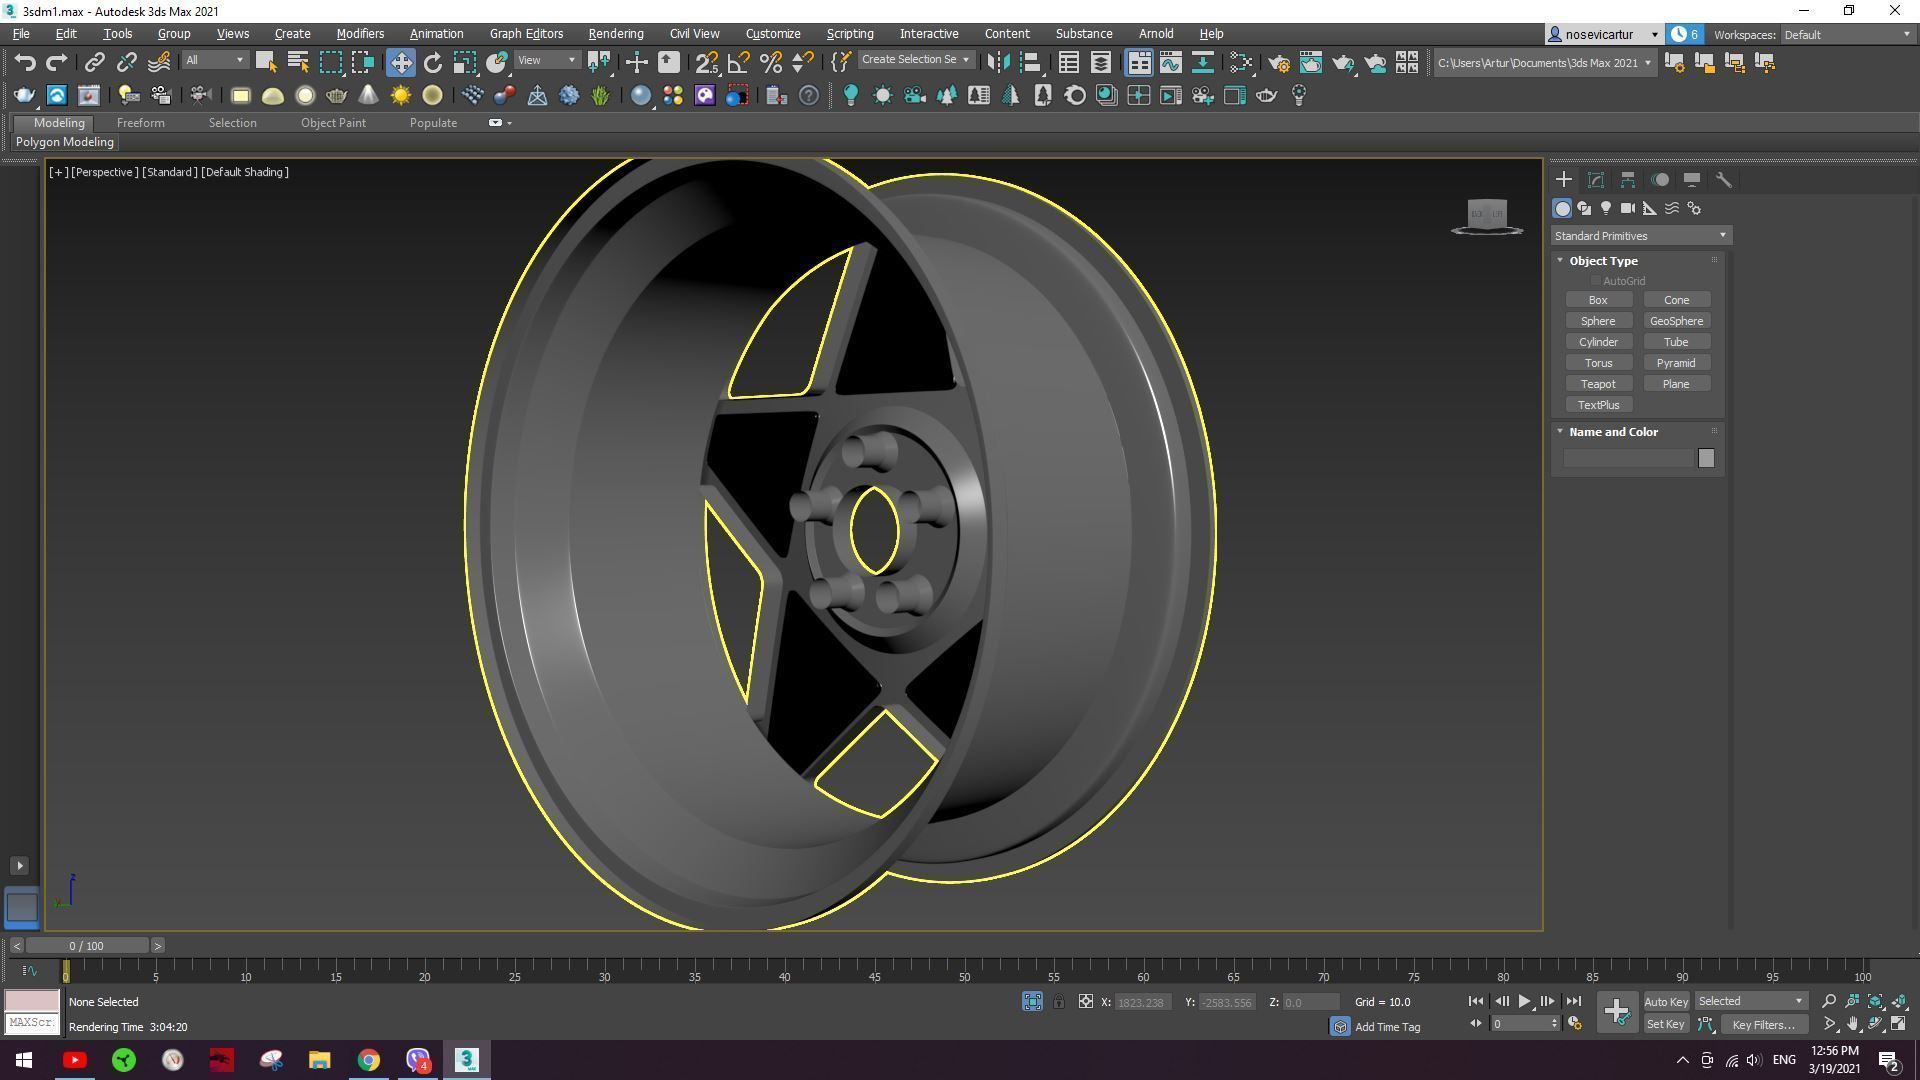
Task: Play the animation
Action: point(1524,1001)
